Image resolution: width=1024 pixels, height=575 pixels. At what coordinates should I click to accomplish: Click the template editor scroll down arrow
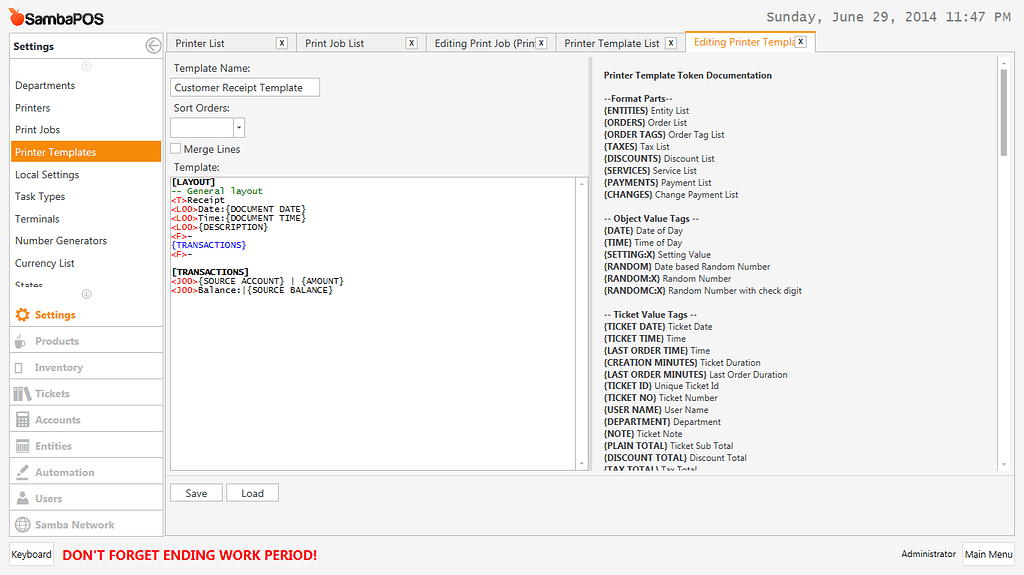[x=581, y=464]
